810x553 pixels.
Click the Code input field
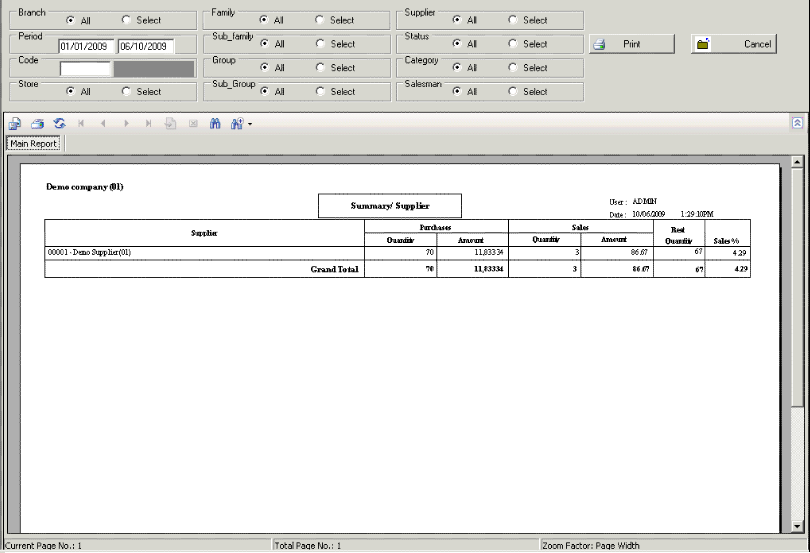85,69
